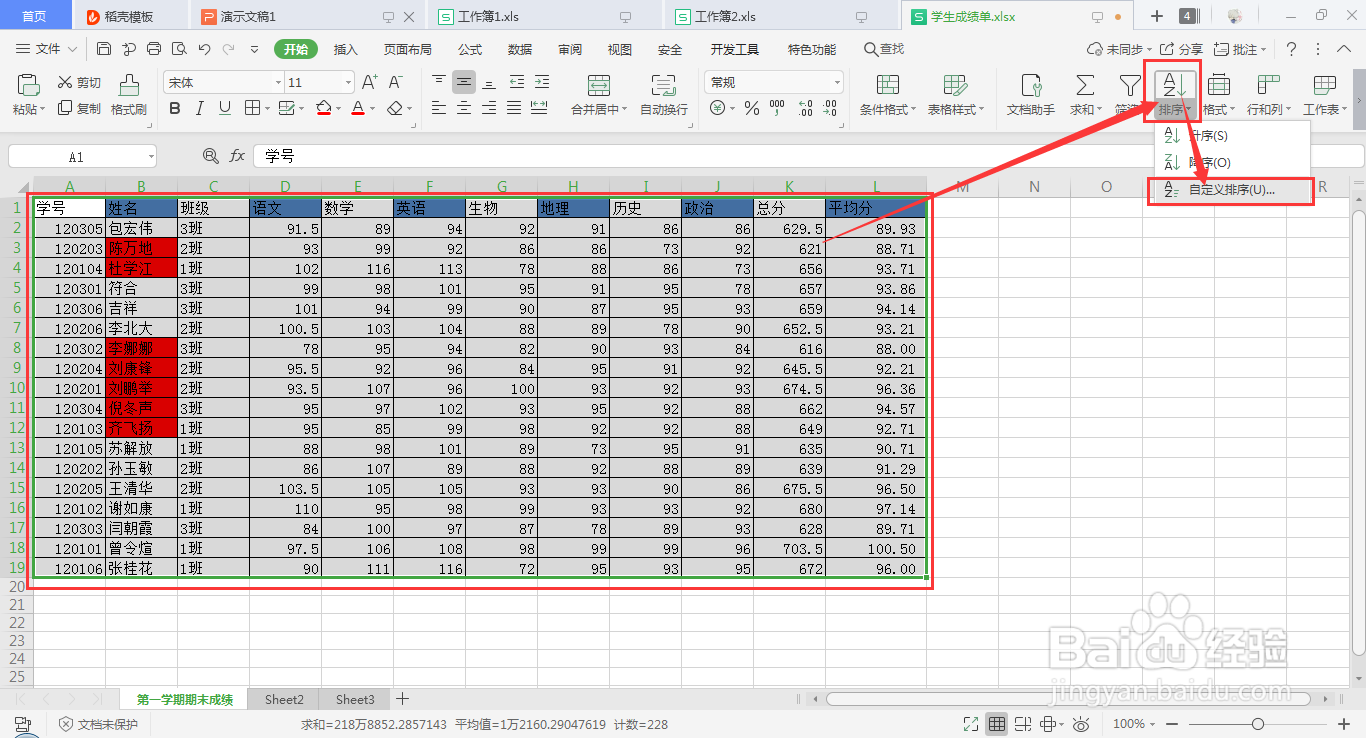This screenshot has width=1366, height=738.
Task: Select the Format Painter (格式刷) tool
Action: (x=129, y=95)
